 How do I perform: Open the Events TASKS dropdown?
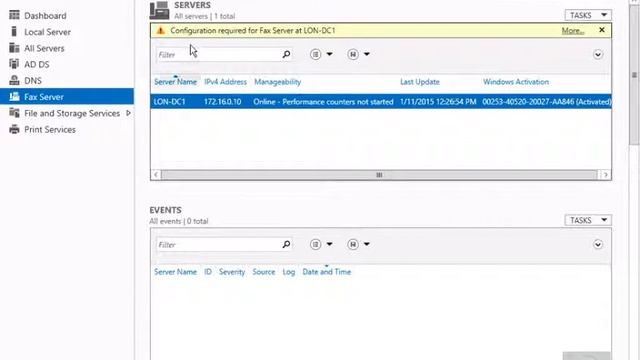[x=588, y=220]
